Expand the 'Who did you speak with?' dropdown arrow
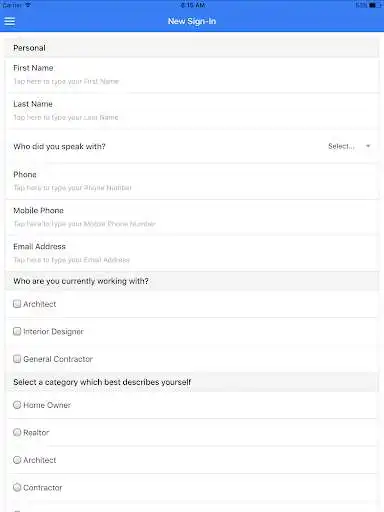 pos(368,146)
